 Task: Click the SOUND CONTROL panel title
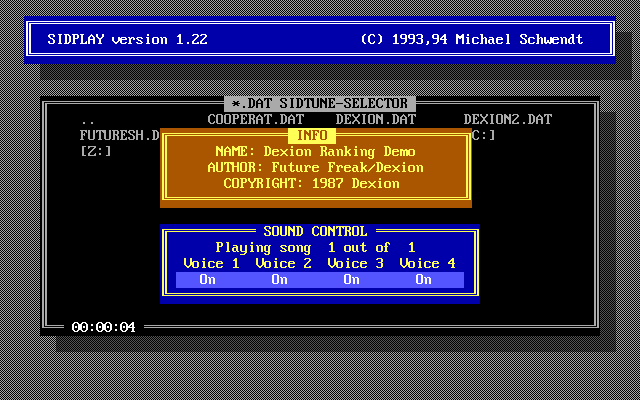[316, 231]
